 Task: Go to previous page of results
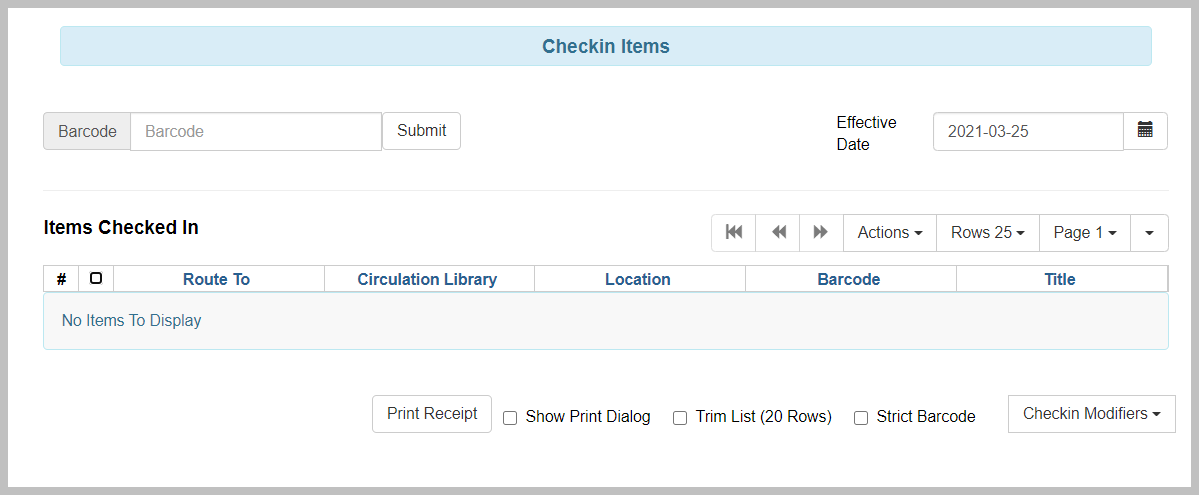(778, 233)
